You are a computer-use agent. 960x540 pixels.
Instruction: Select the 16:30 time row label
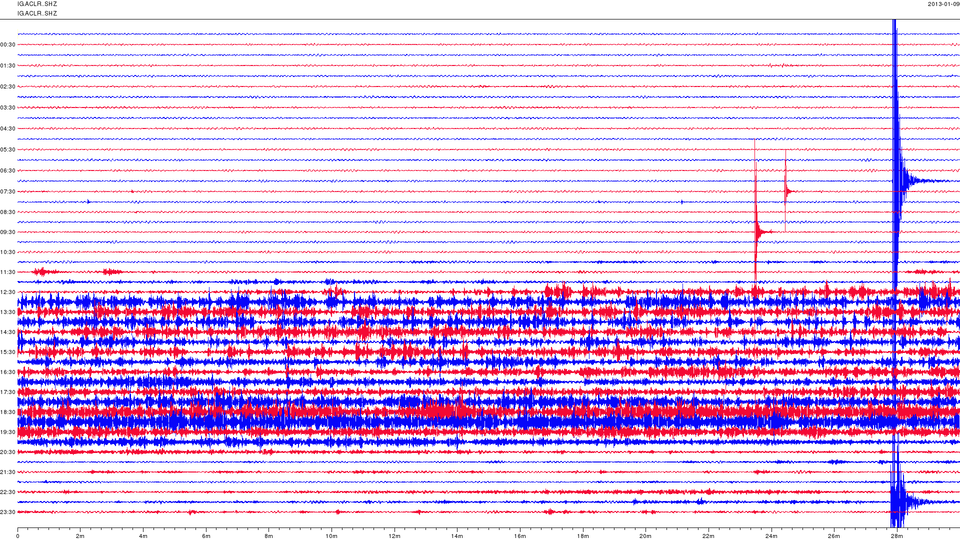(x=7, y=372)
